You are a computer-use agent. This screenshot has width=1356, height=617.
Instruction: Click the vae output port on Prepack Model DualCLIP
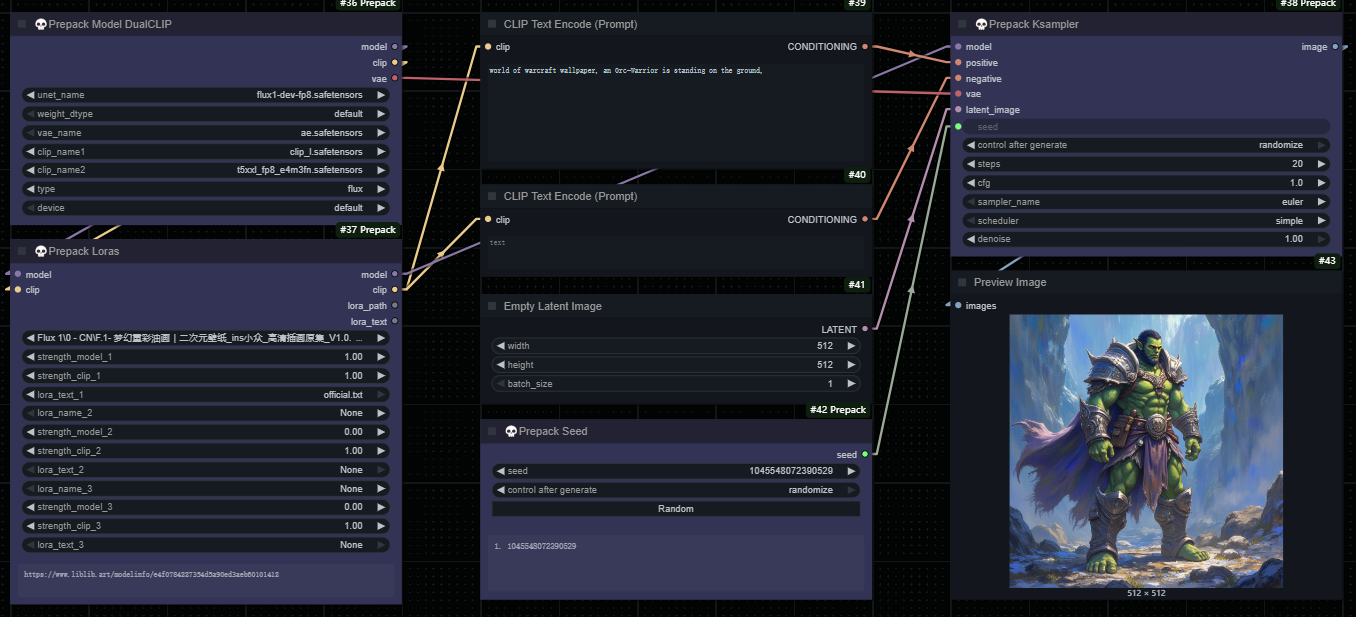coord(395,78)
